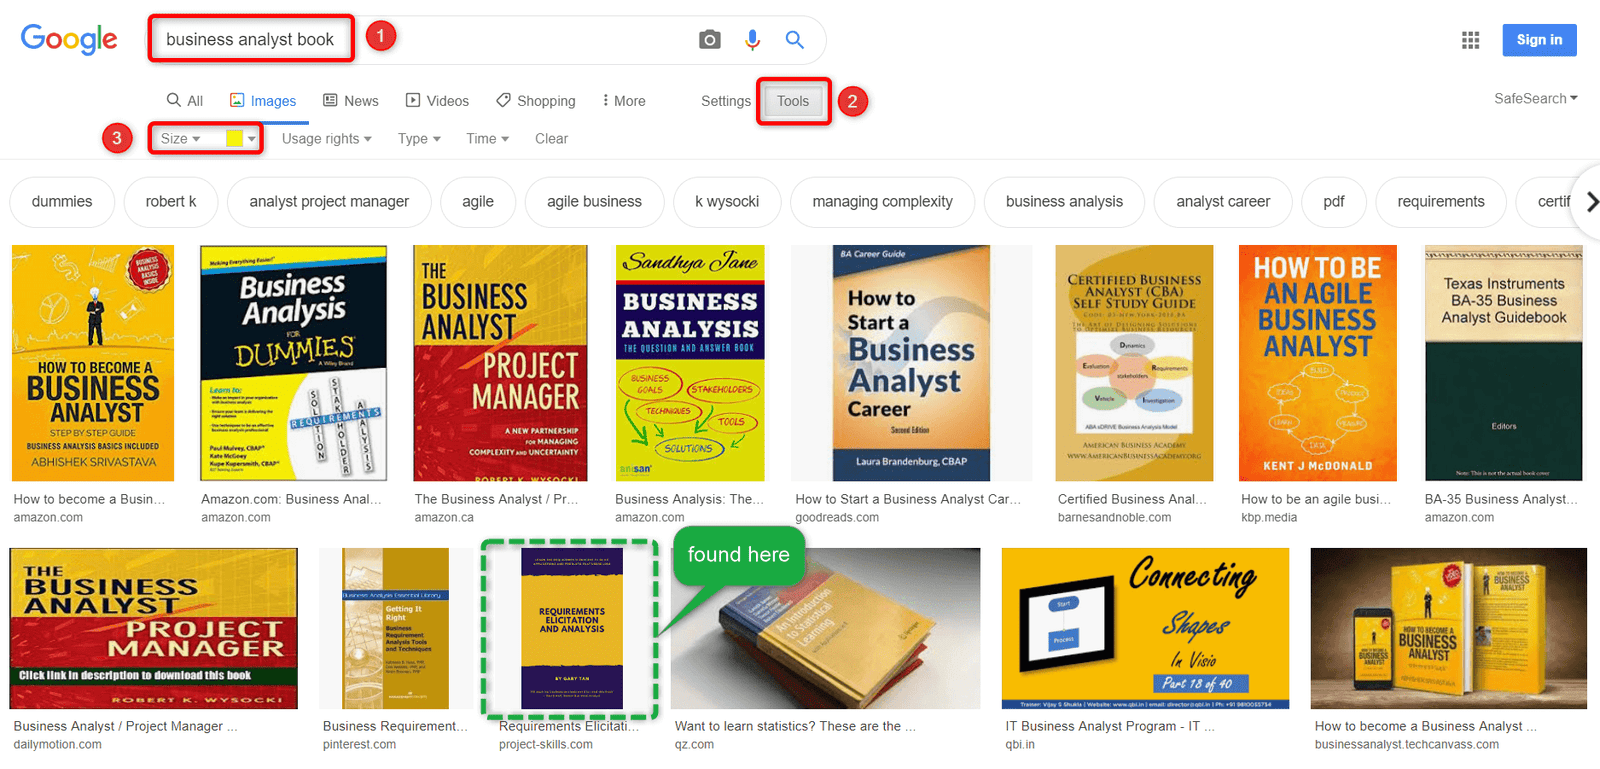Open 'Certified Business Analyst' study guide cover

tap(1134, 363)
